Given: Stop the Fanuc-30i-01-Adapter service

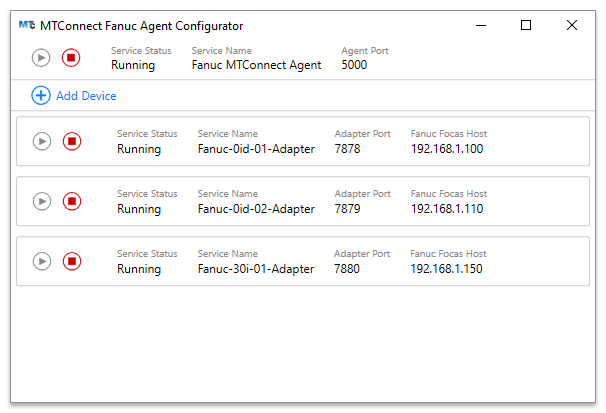Looking at the screenshot, I should pyautogui.click(x=72, y=262).
